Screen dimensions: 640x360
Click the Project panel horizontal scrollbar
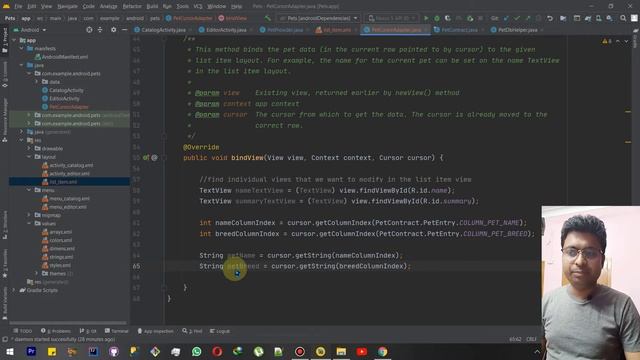[68, 322]
